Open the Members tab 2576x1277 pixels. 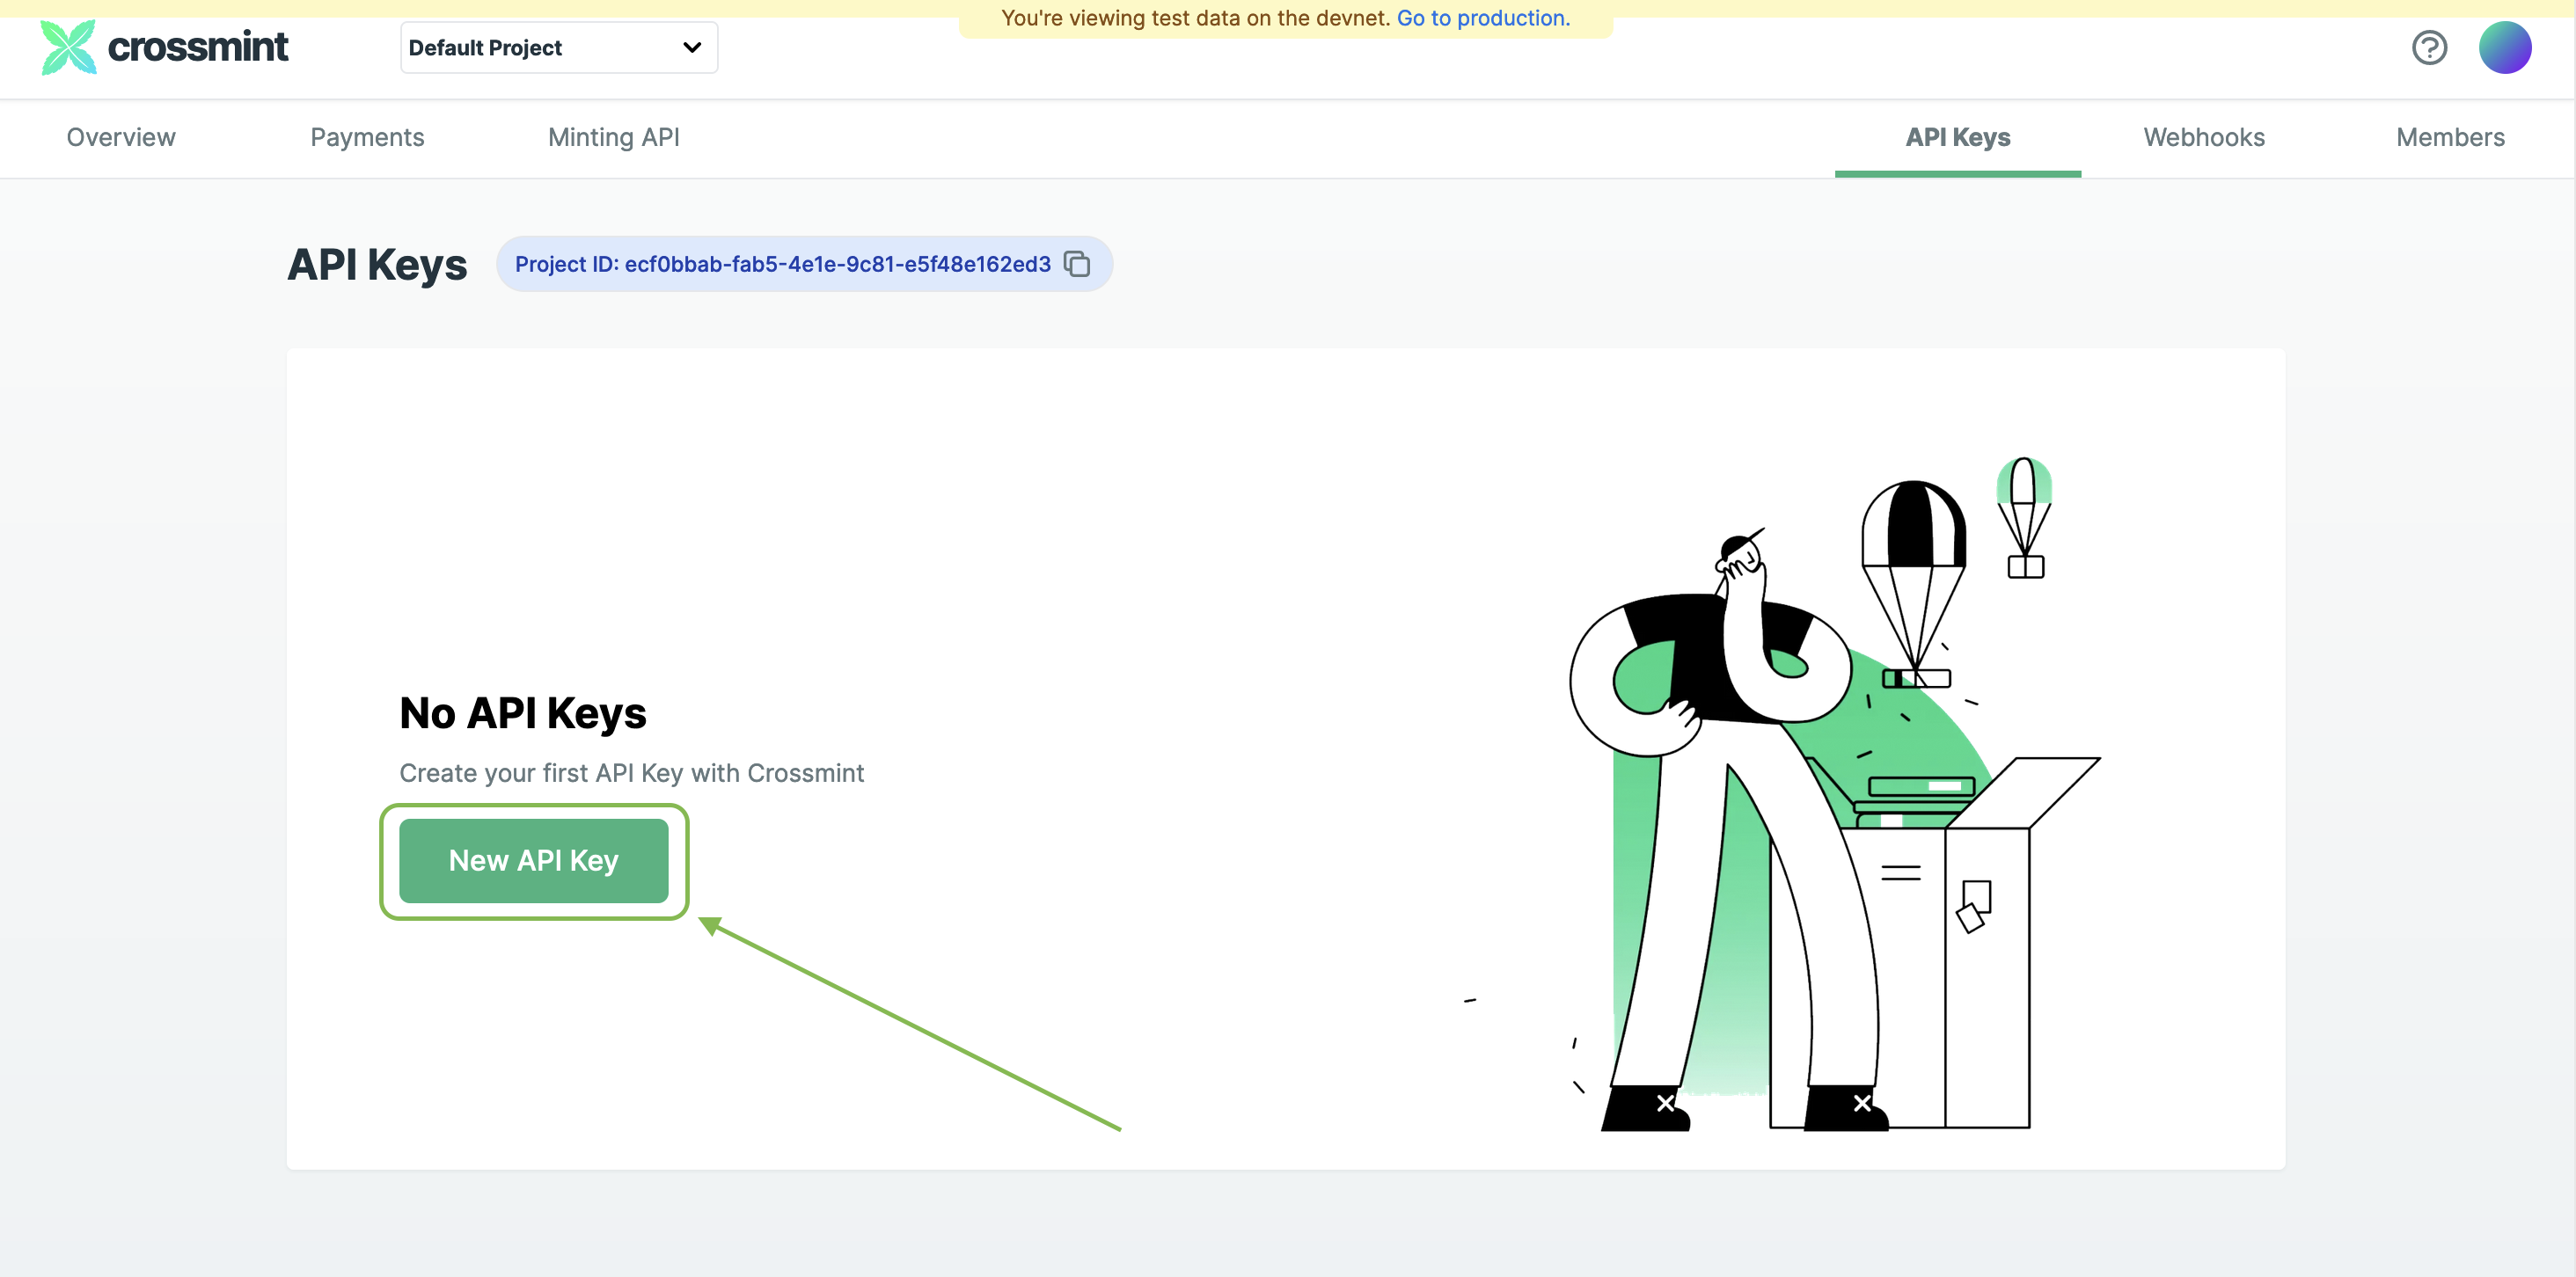coord(2449,138)
